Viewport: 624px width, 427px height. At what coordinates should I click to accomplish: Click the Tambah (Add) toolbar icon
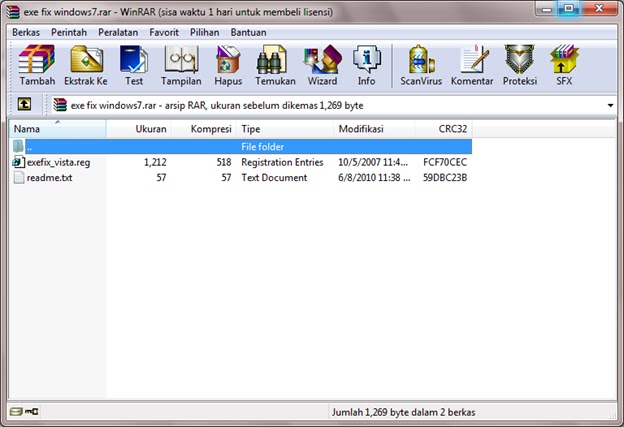(37, 60)
